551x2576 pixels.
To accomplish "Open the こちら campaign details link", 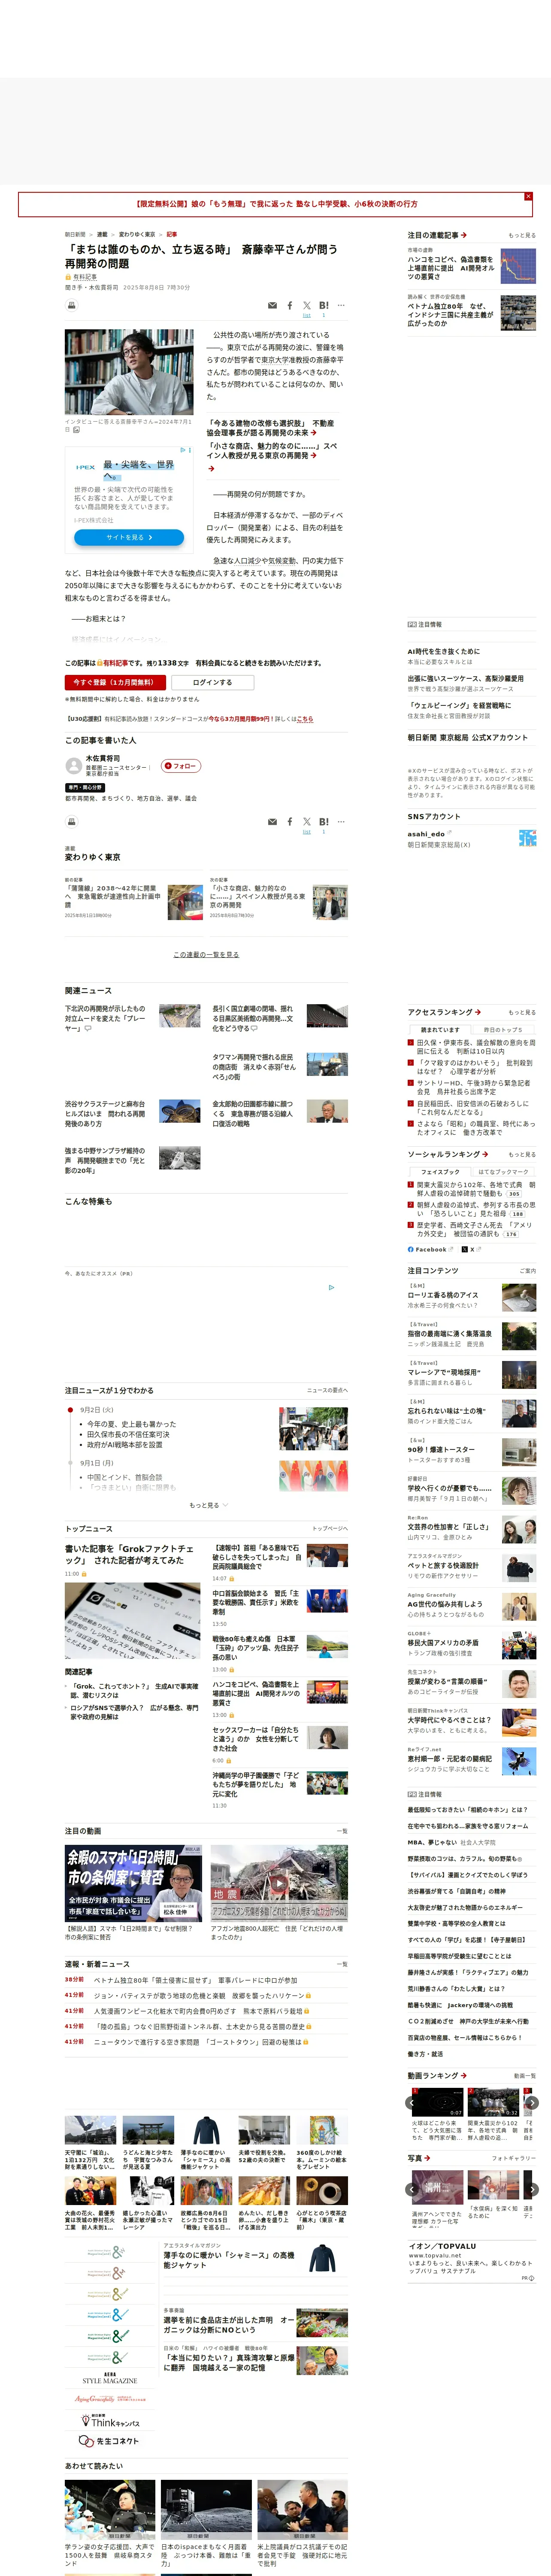I will point(305,719).
